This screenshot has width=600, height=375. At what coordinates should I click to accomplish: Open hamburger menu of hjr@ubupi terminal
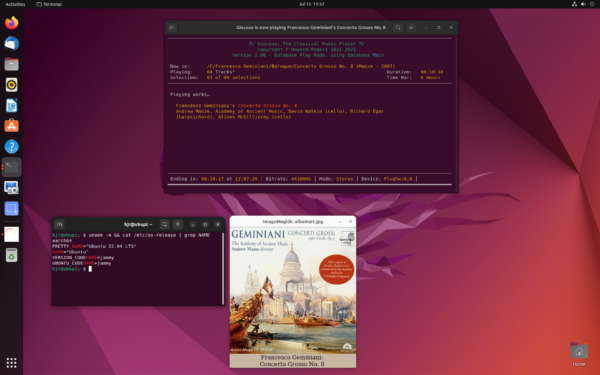pos(178,224)
